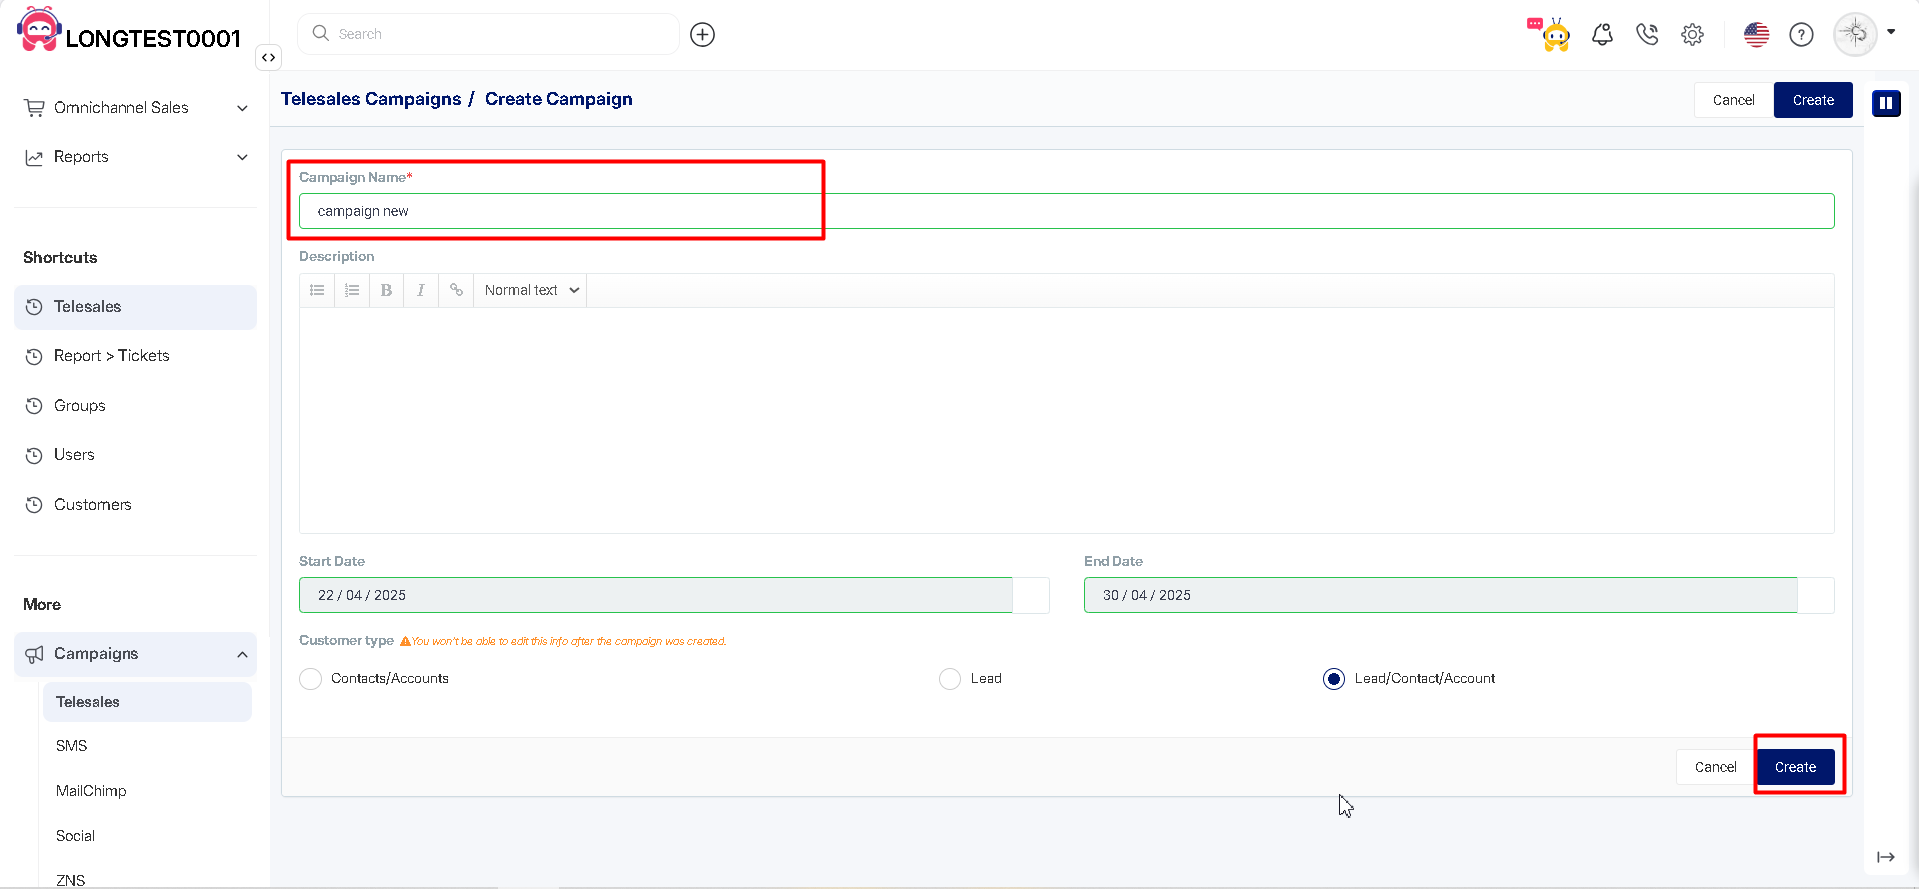Viewport: 1919px width, 889px height.
Task: Toggle bold in description editor
Action: click(x=386, y=290)
